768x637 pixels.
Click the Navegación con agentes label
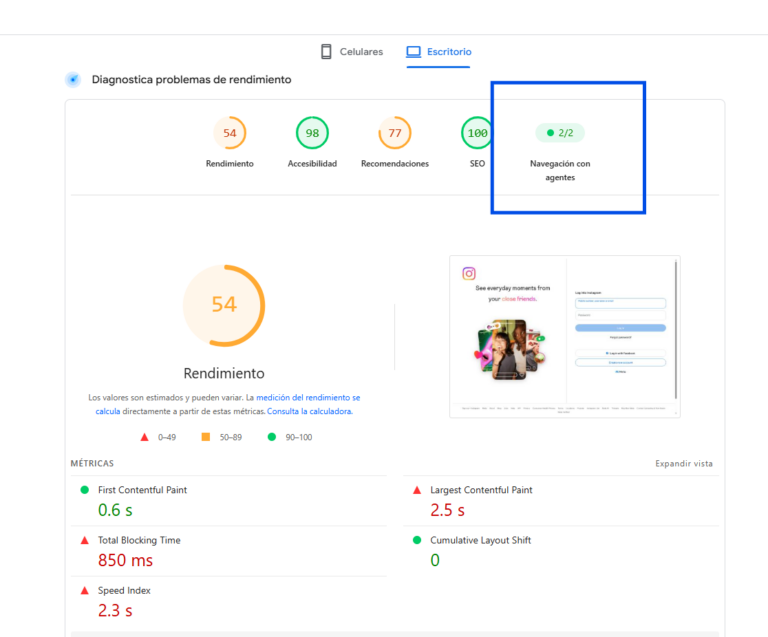pyautogui.click(x=560, y=170)
